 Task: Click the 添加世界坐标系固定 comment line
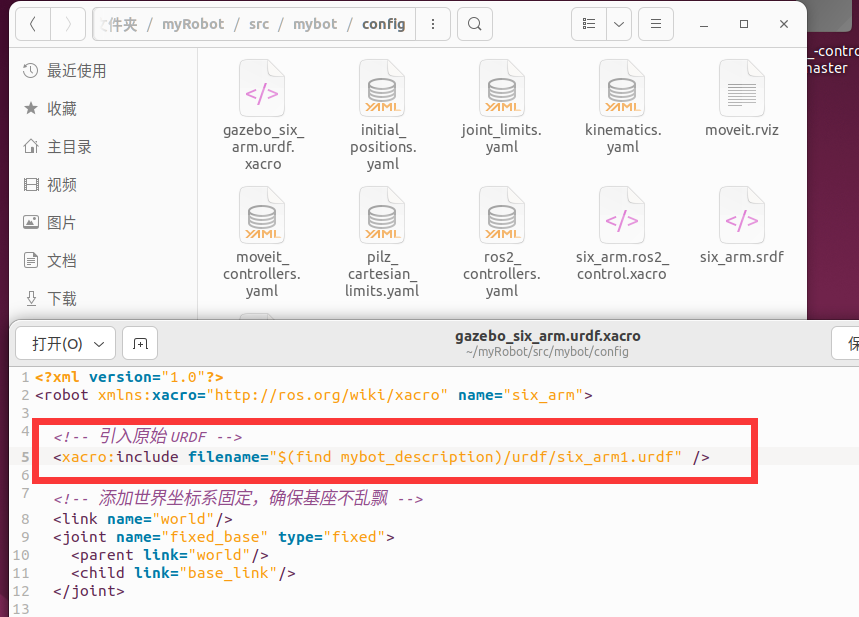[238, 499]
